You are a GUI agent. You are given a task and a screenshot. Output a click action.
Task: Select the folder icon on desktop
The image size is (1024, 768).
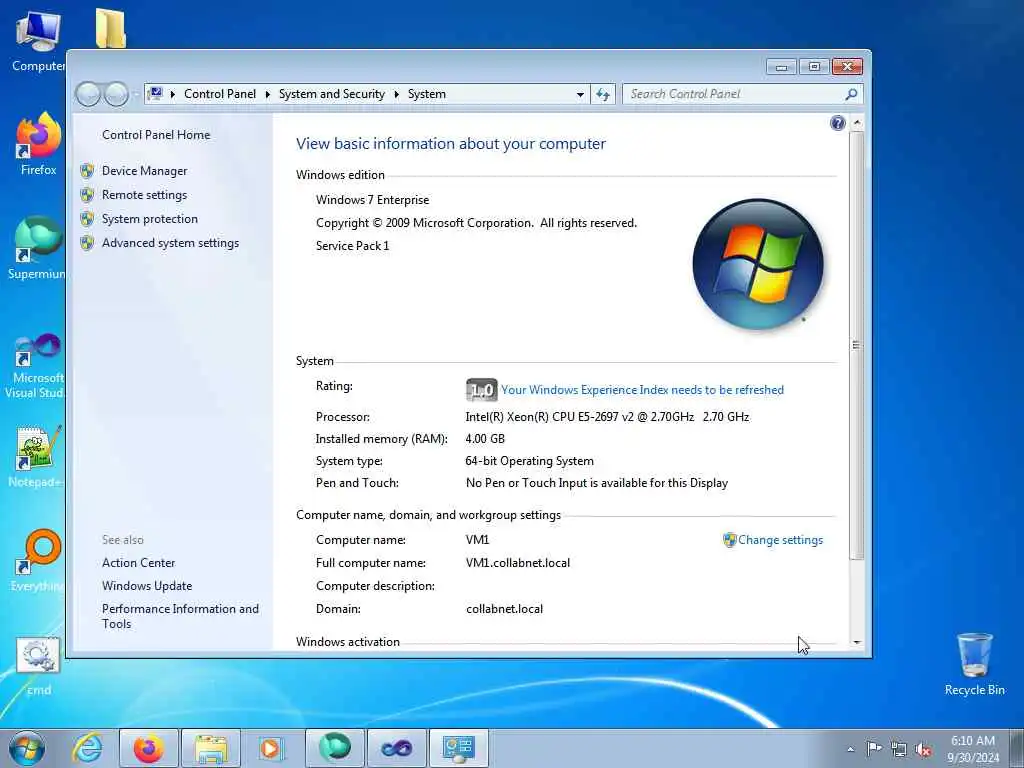(110, 28)
